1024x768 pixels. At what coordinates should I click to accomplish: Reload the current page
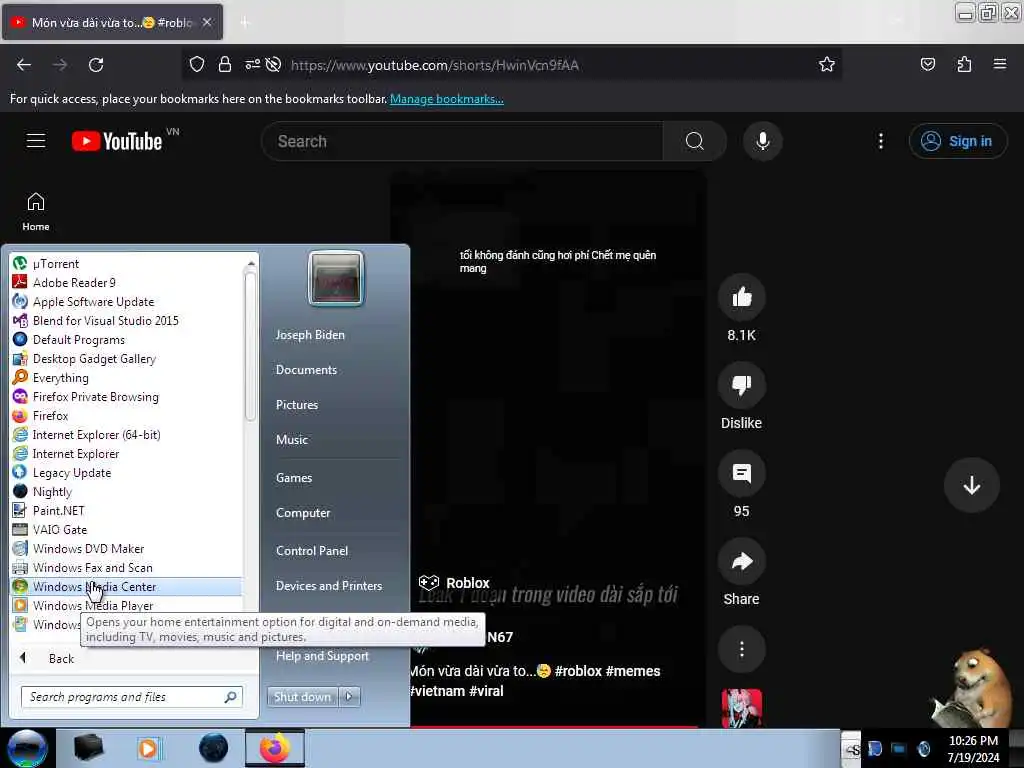pos(96,65)
